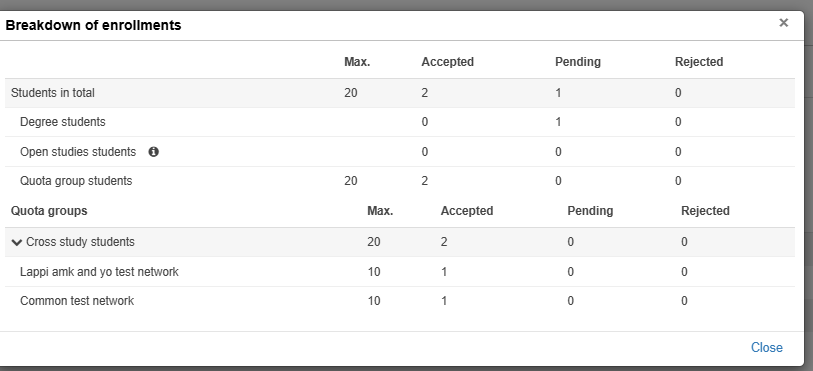Screen dimensions: 813x371
Task: Click the top Pending column header
Action: click(578, 62)
